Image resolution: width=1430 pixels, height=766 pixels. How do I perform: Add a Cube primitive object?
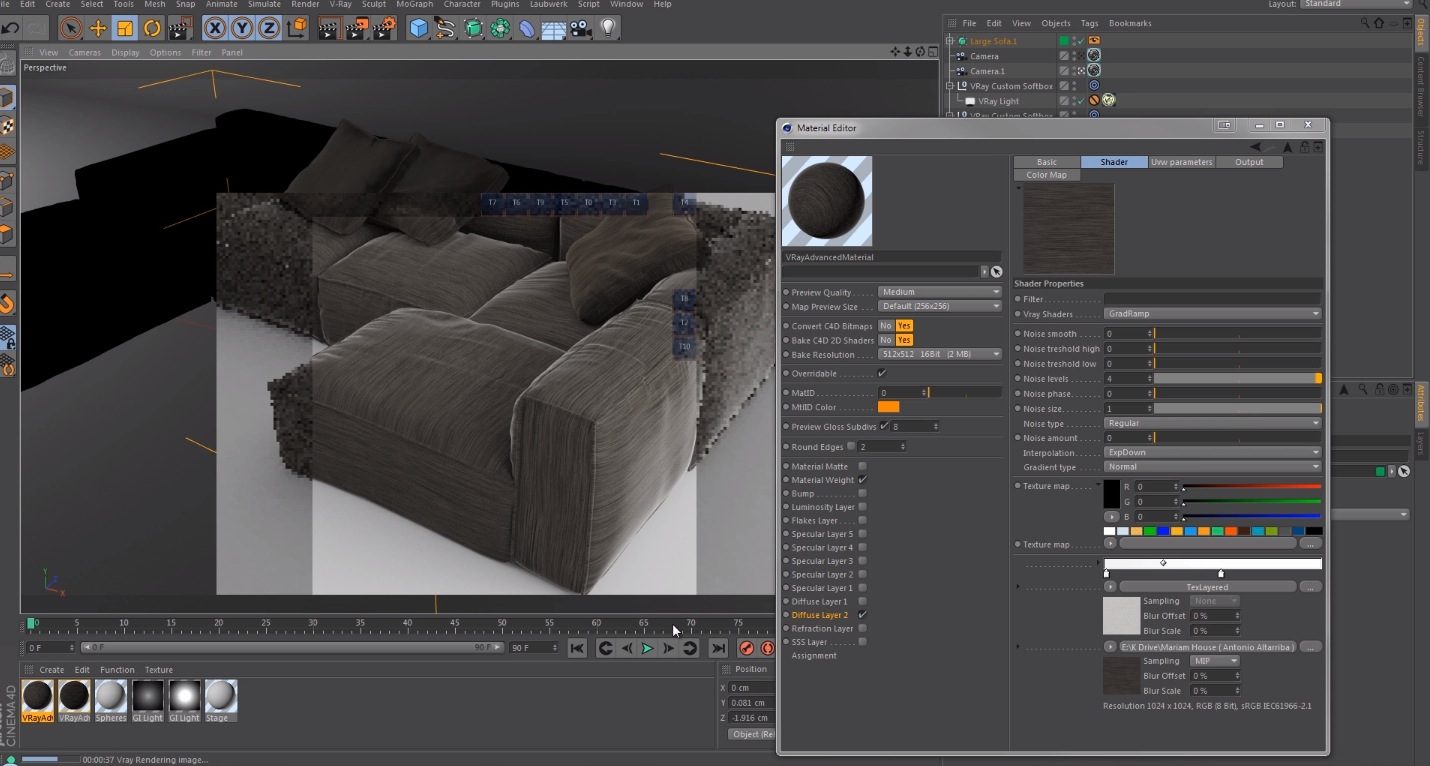coord(419,29)
